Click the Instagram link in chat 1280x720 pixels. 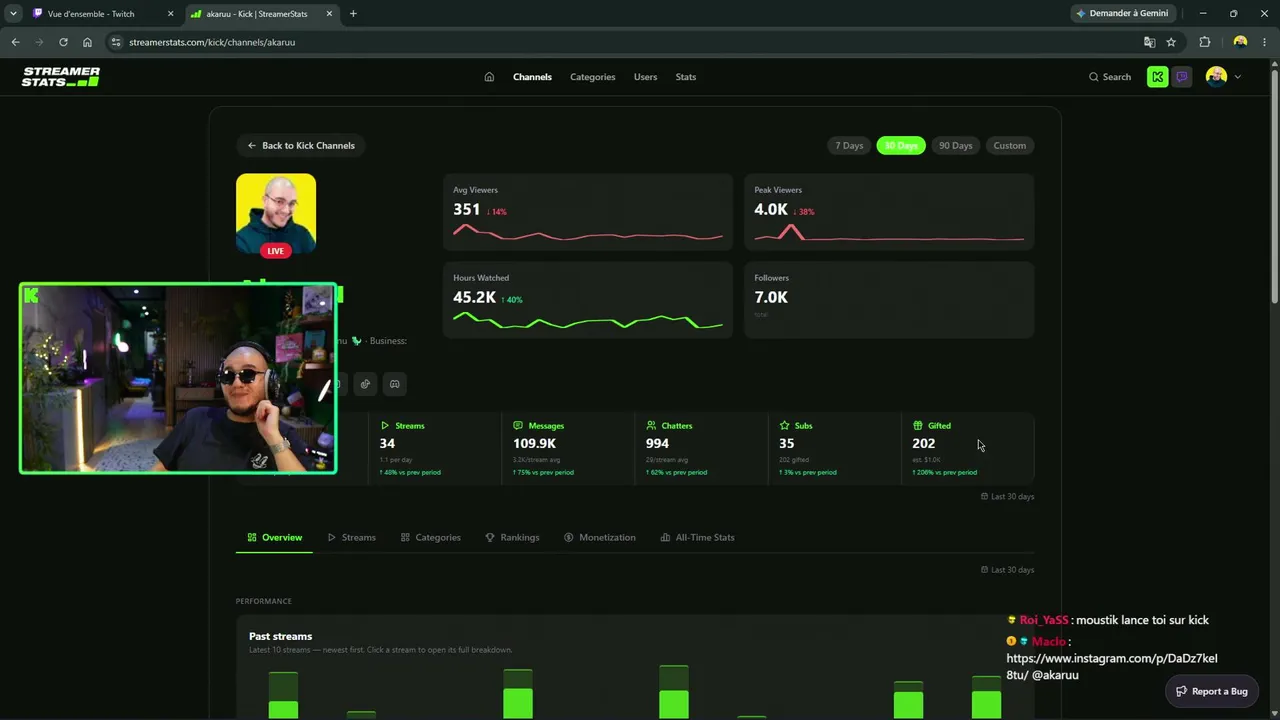[x=1112, y=667]
